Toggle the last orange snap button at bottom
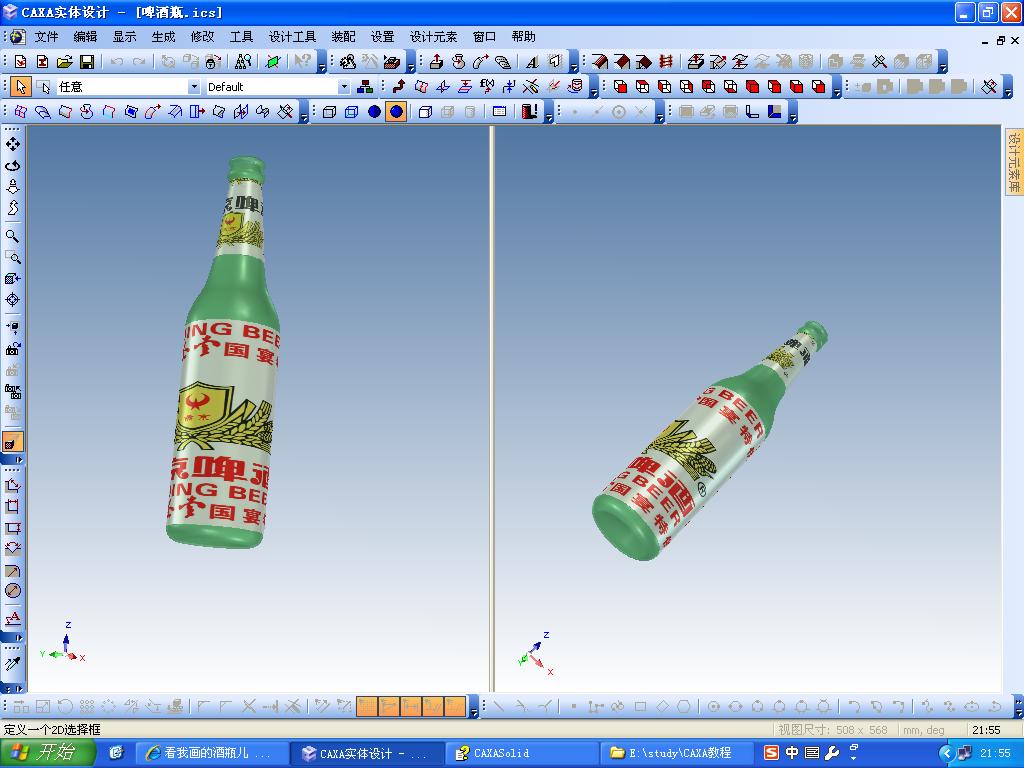The height and width of the screenshot is (768, 1024). 455,706
